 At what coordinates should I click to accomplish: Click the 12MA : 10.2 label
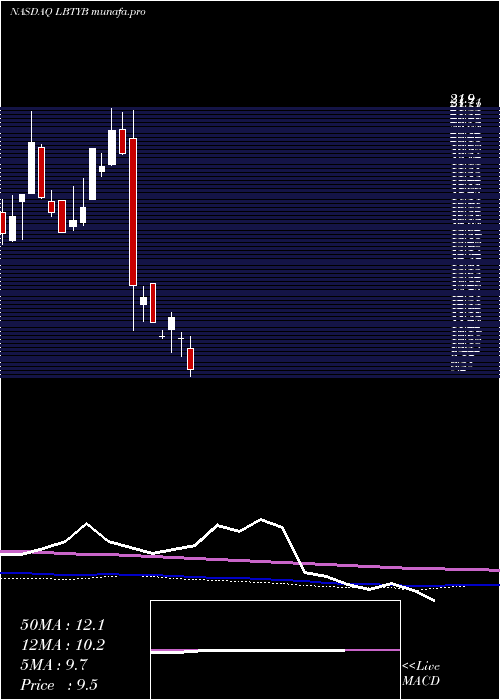[62, 645]
